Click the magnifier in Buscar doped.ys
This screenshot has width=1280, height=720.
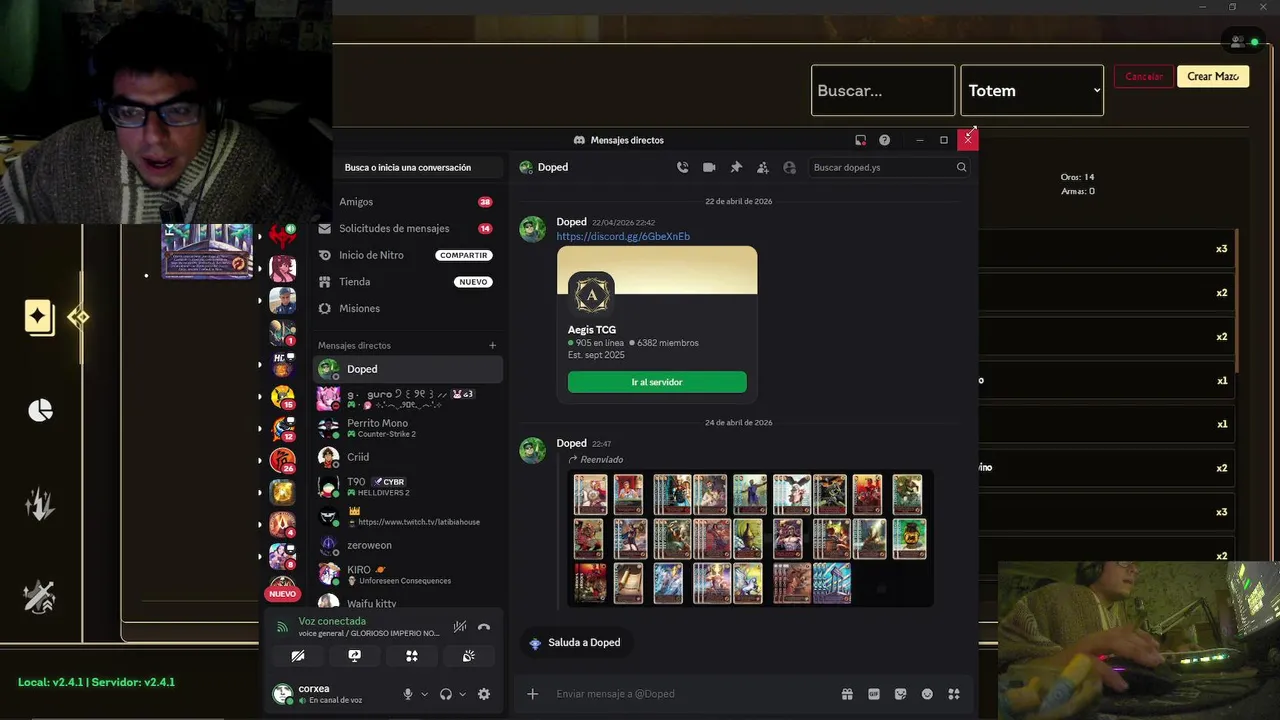(961, 167)
